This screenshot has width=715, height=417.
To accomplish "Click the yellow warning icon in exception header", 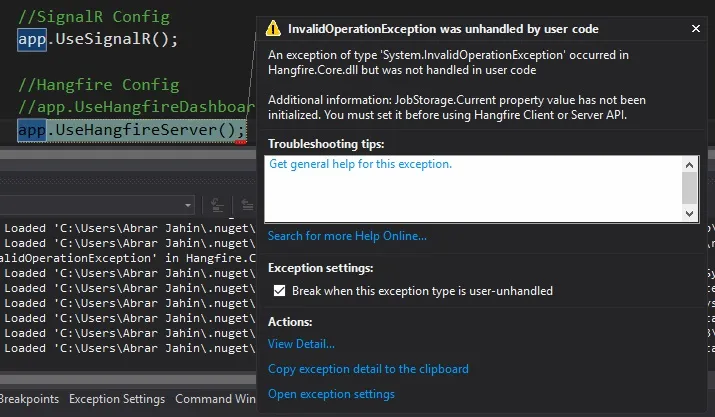I will click(x=273, y=28).
